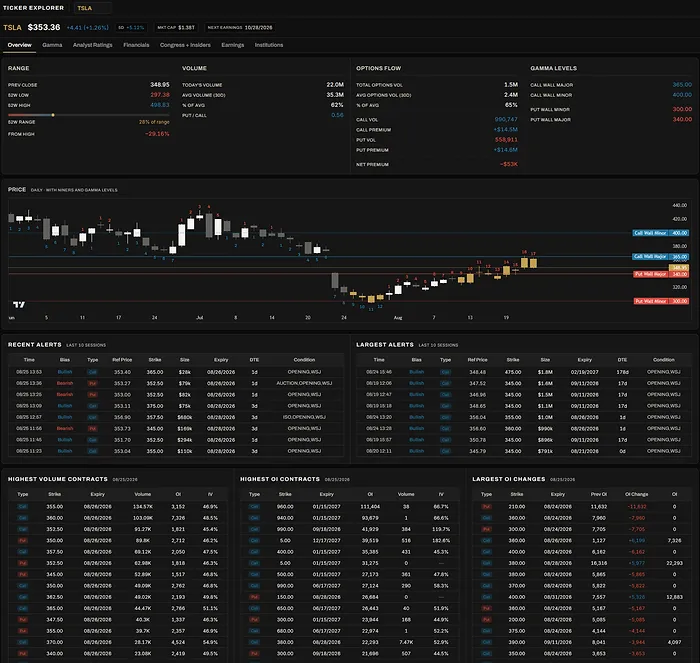Click the Put badge of the 150.00 strike highest OI row

point(254,597)
